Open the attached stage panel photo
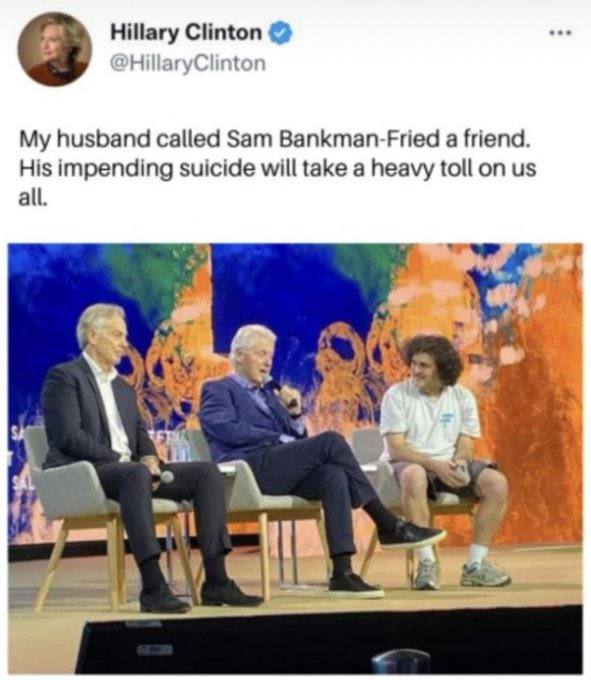Image resolution: width=591 pixels, height=680 pixels. (x=295, y=459)
